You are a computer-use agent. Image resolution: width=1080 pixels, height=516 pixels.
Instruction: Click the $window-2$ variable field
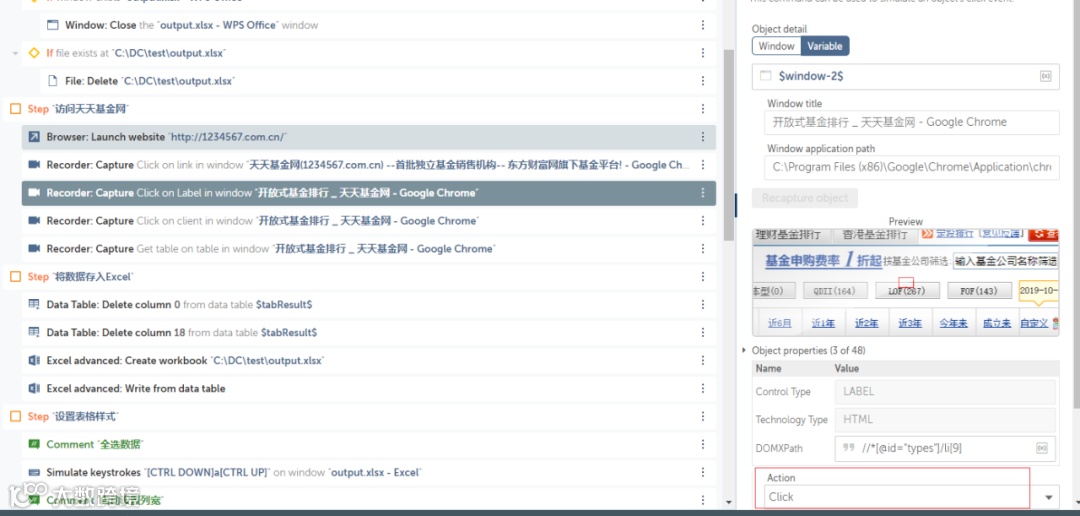point(906,76)
